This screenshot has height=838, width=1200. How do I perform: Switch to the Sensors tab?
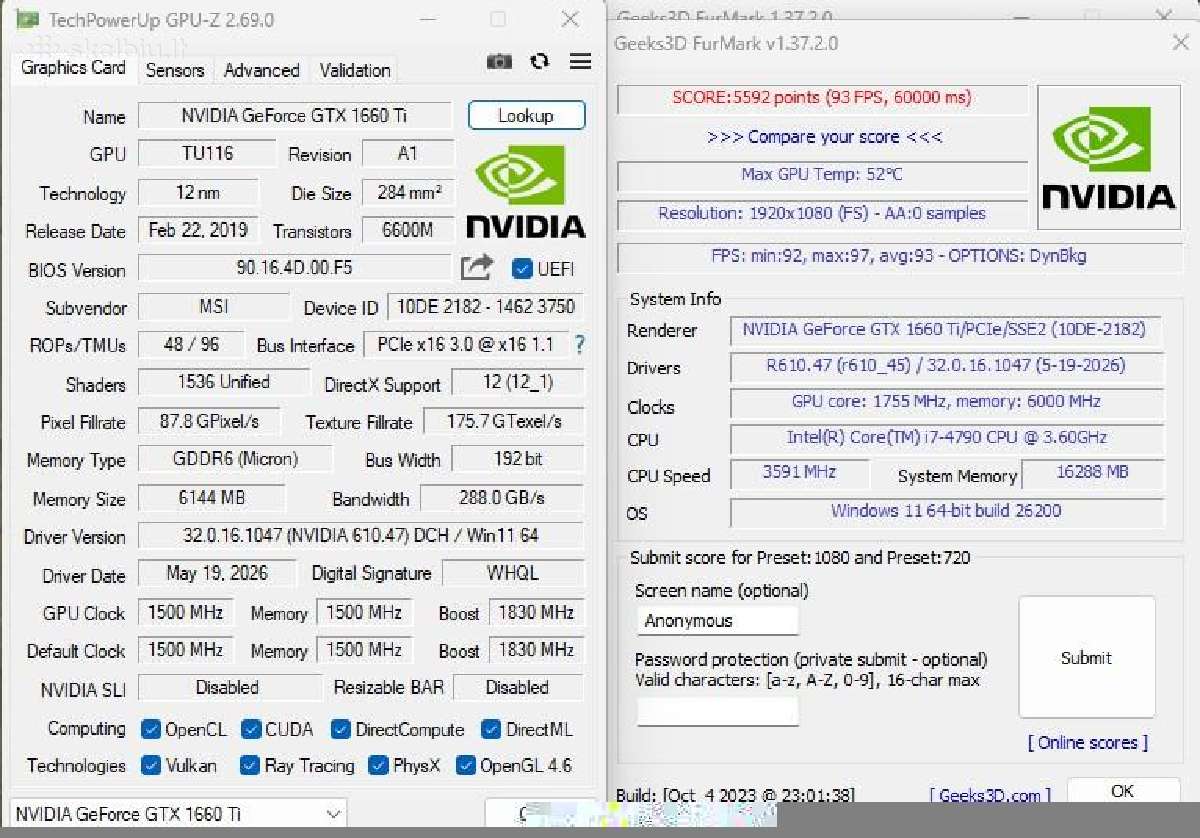click(x=174, y=70)
